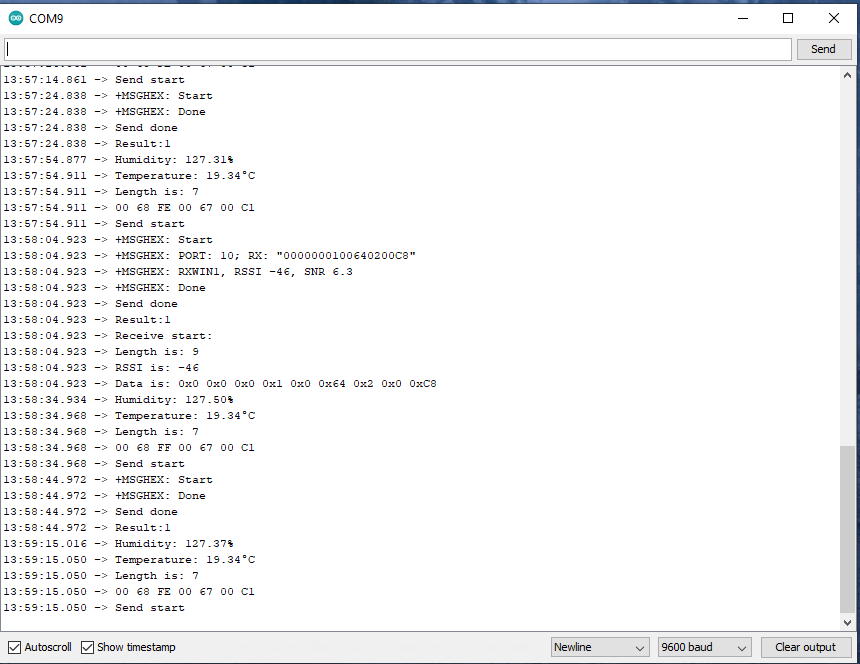Uncheck the Show timestamp checkbox
The width and height of the screenshot is (860, 664).
pyautogui.click(x=88, y=647)
